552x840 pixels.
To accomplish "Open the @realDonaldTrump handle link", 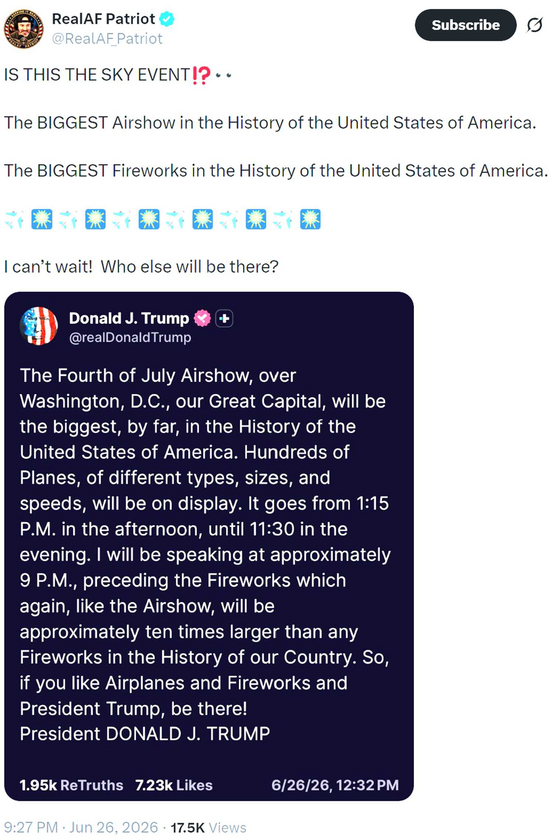I will (x=130, y=338).
